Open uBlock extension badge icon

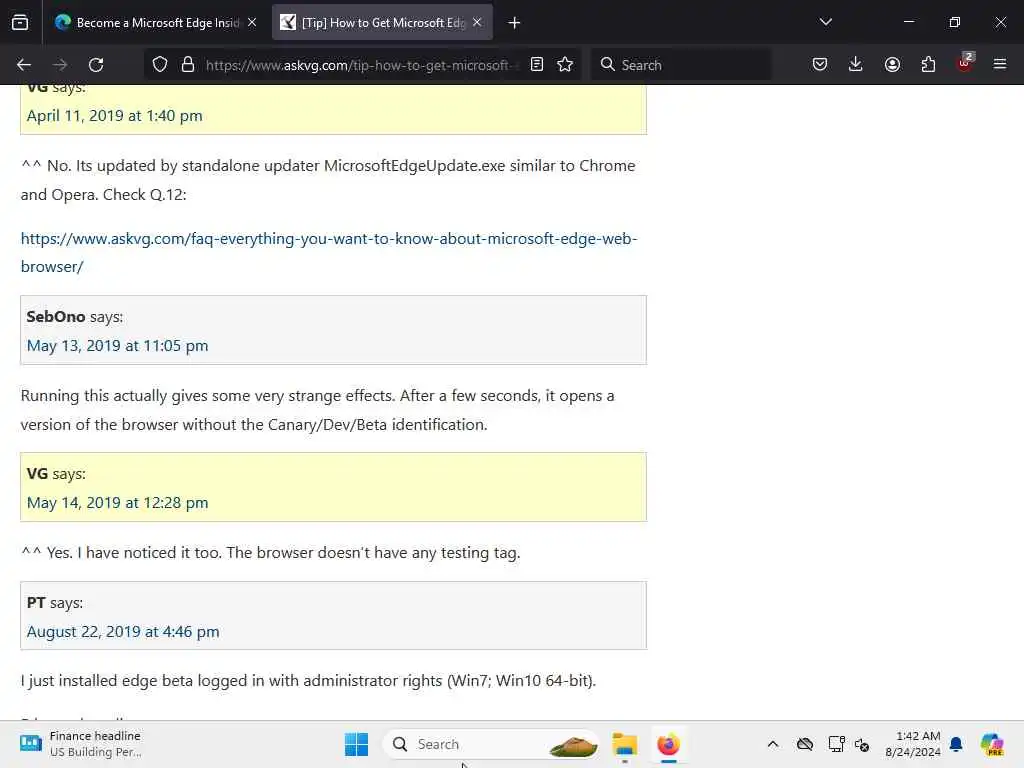[965, 63]
